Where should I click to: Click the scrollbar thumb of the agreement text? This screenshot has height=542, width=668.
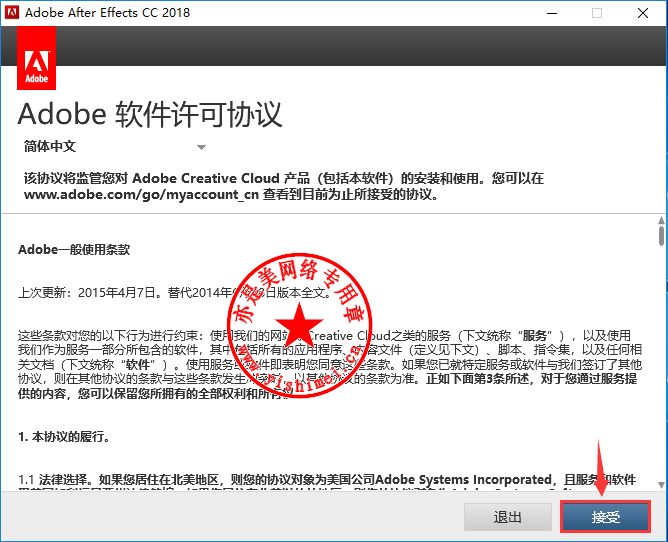point(661,236)
